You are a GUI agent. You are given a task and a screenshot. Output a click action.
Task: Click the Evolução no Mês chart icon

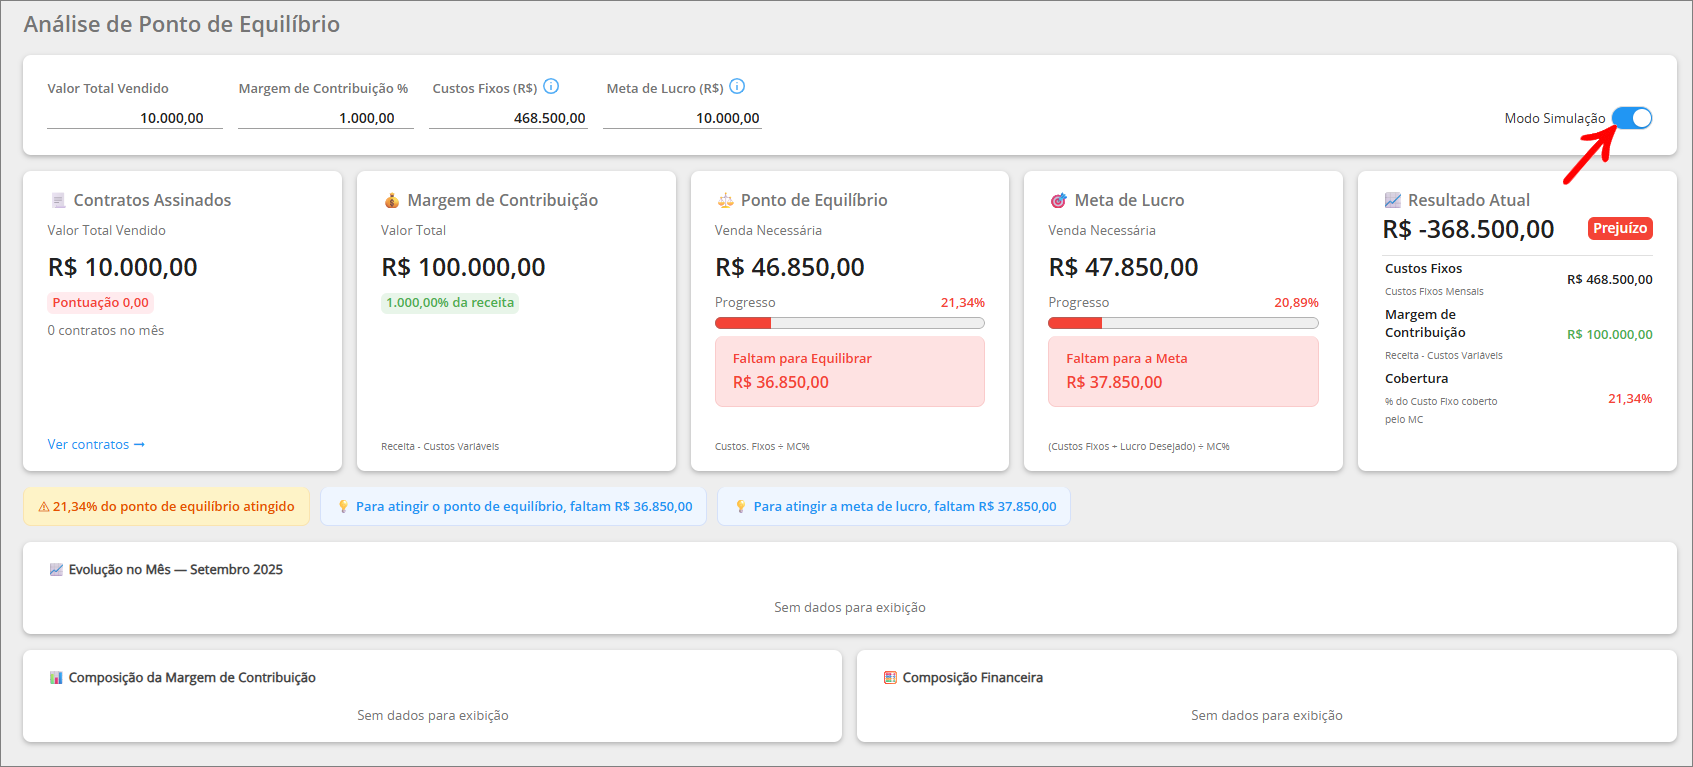(x=56, y=569)
